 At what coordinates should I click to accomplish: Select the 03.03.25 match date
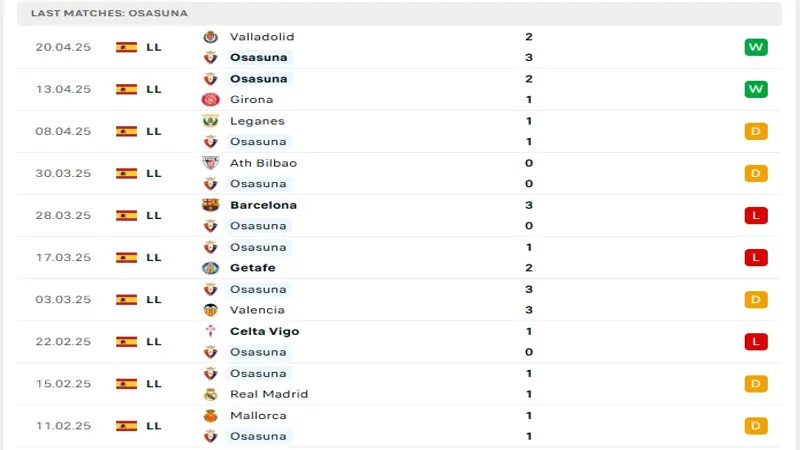point(63,299)
